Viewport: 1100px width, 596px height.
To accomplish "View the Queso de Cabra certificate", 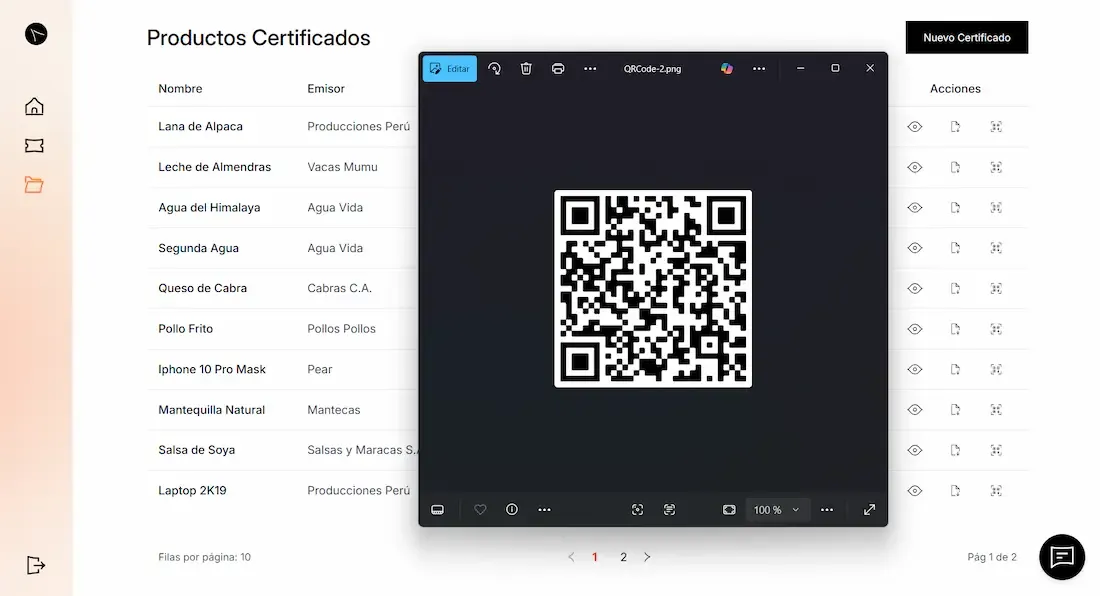I will pos(915,288).
